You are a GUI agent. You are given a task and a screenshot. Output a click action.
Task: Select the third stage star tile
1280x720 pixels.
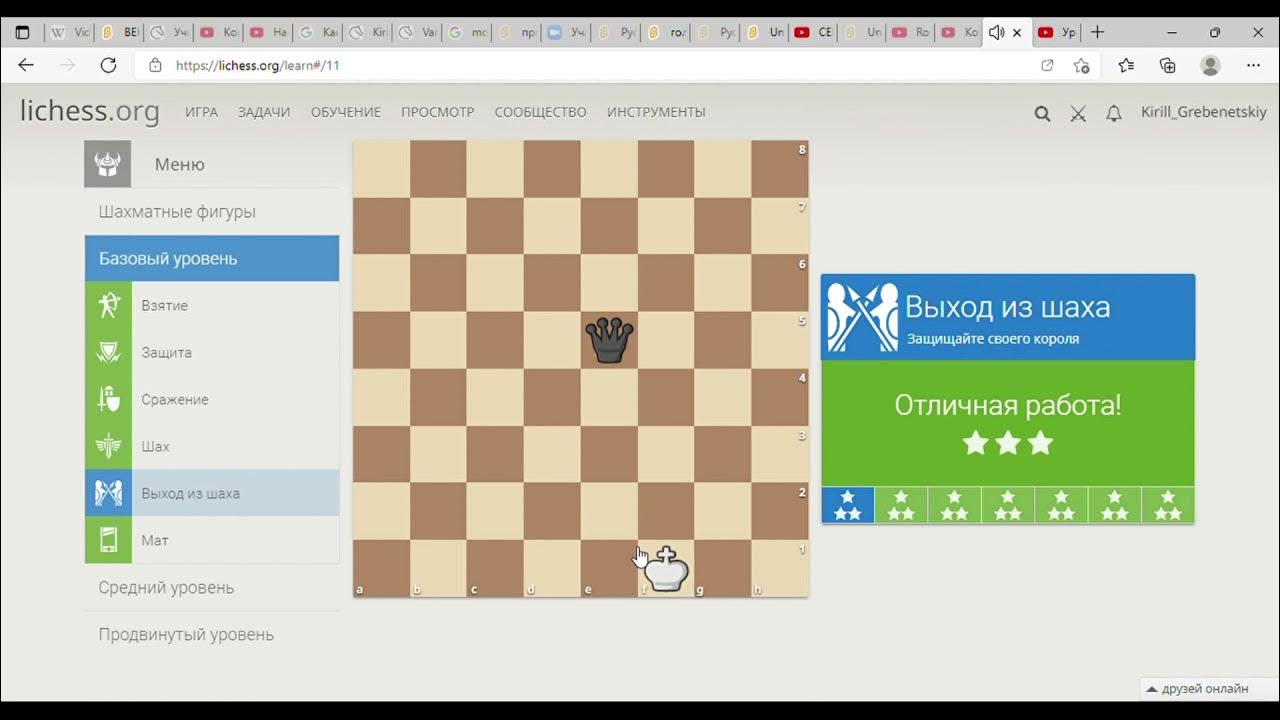tap(954, 505)
